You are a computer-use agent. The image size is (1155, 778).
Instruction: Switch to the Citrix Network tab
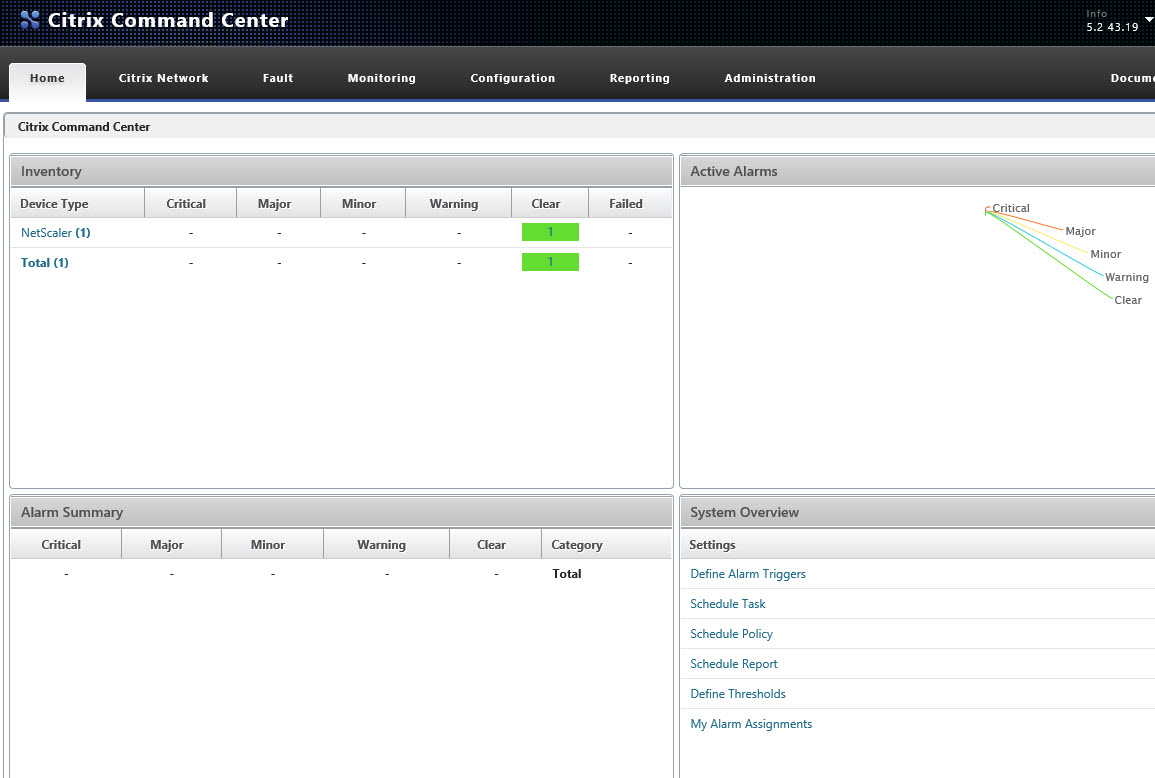coord(163,77)
